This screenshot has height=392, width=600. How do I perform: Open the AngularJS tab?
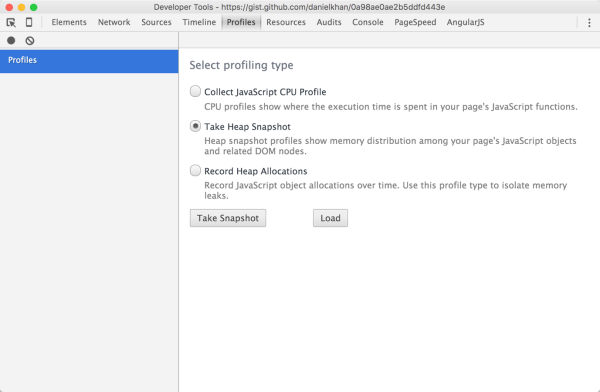click(465, 22)
